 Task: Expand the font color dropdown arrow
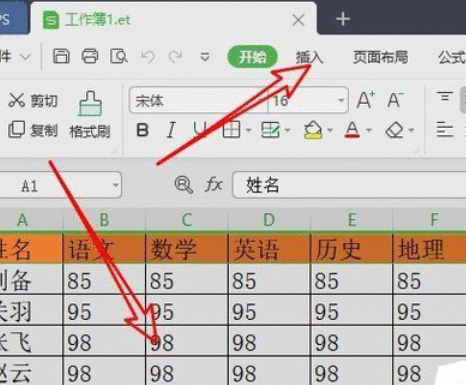(x=369, y=130)
